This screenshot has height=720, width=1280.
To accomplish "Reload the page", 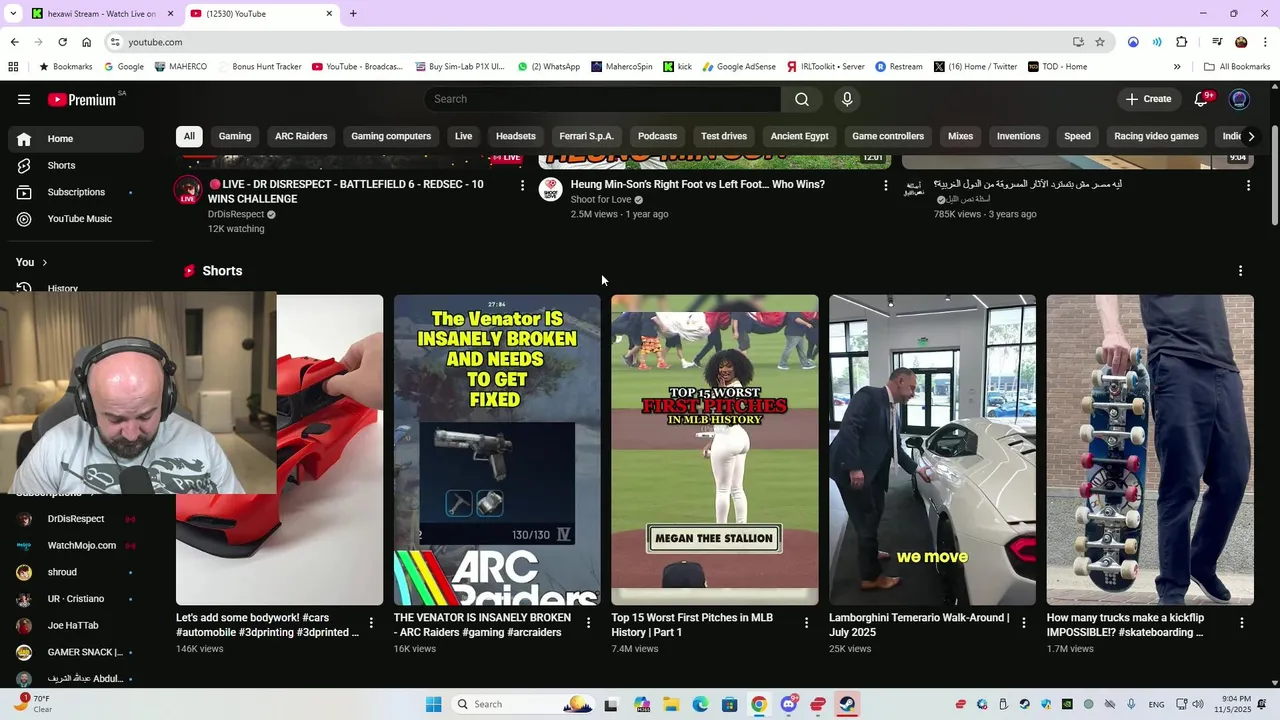I will click(62, 42).
